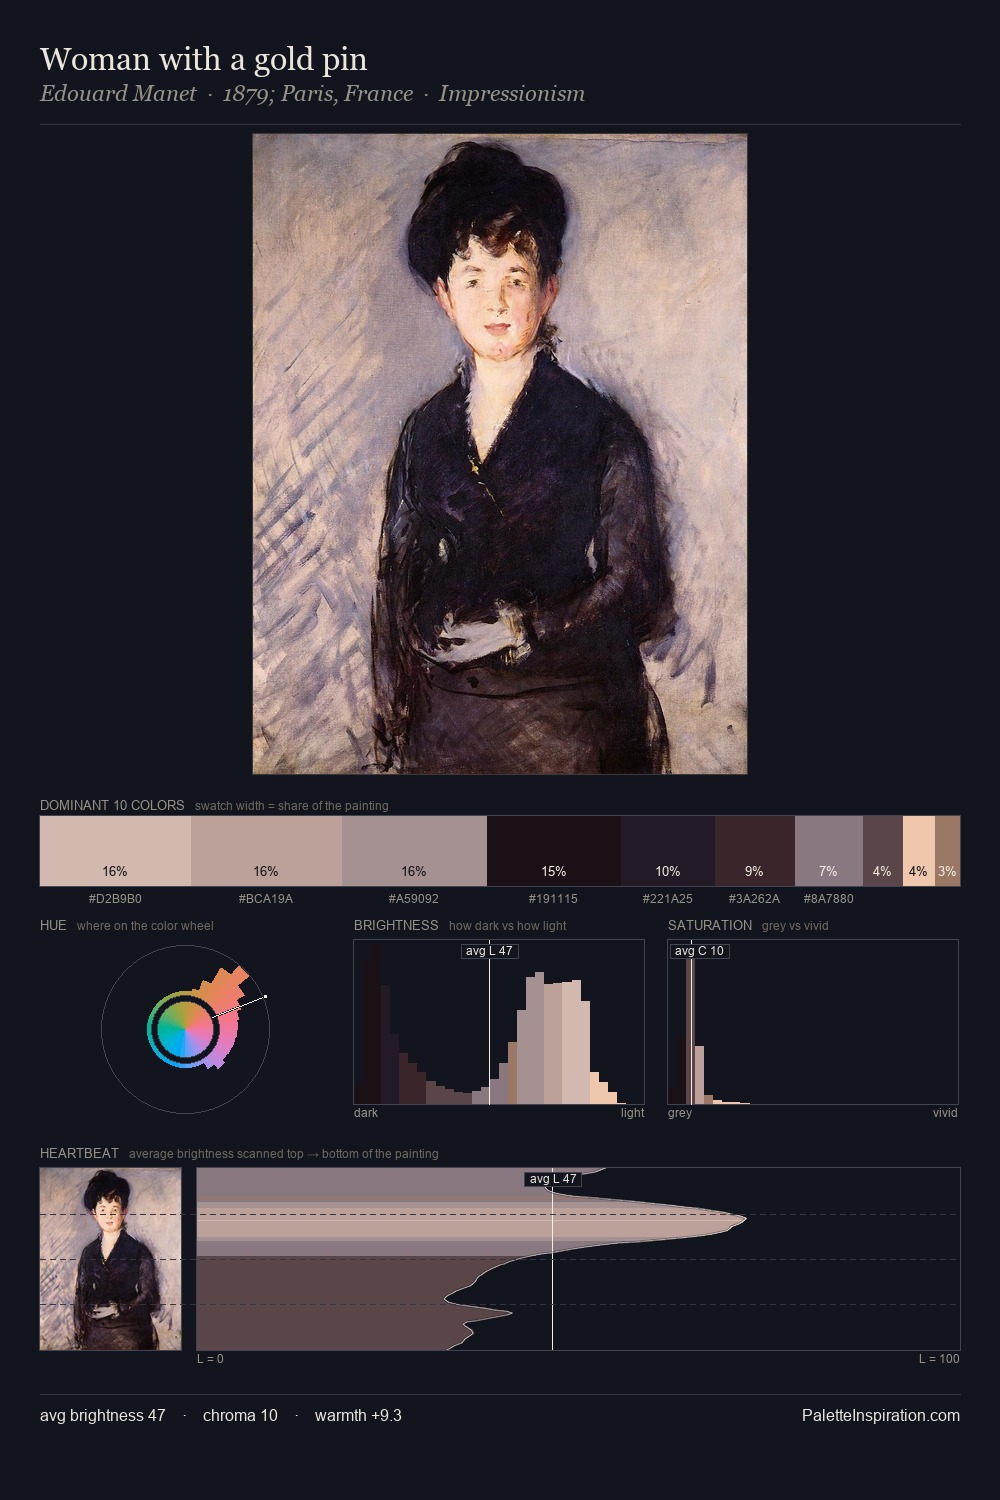Click the grey label under the saturation chart
Image resolution: width=1000 pixels, height=1500 pixels.
coord(680,1113)
